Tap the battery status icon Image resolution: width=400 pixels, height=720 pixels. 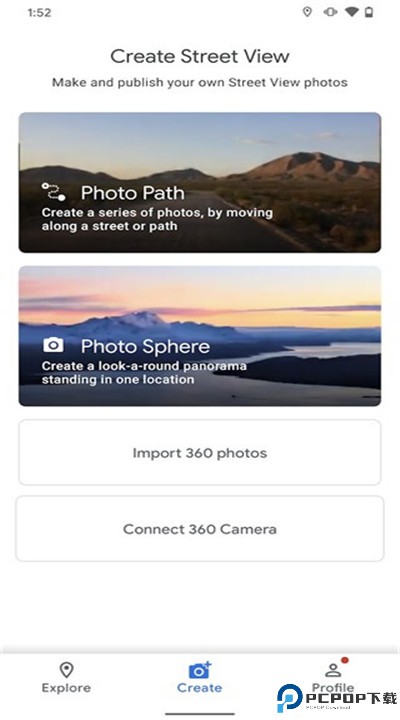tap(369, 12)
